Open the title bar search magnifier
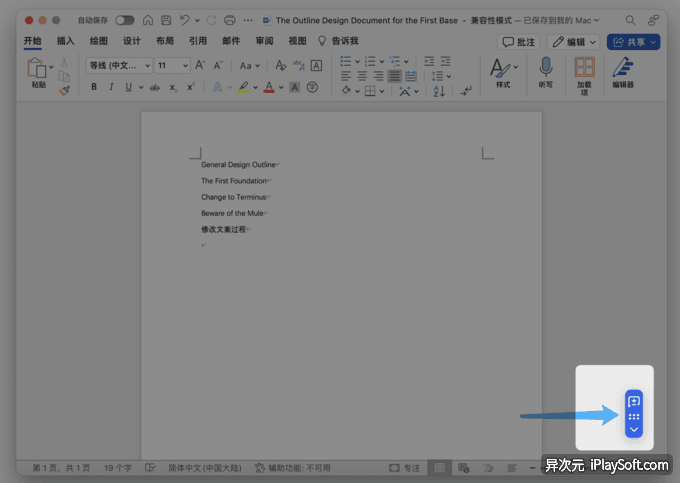 [630, 20]
